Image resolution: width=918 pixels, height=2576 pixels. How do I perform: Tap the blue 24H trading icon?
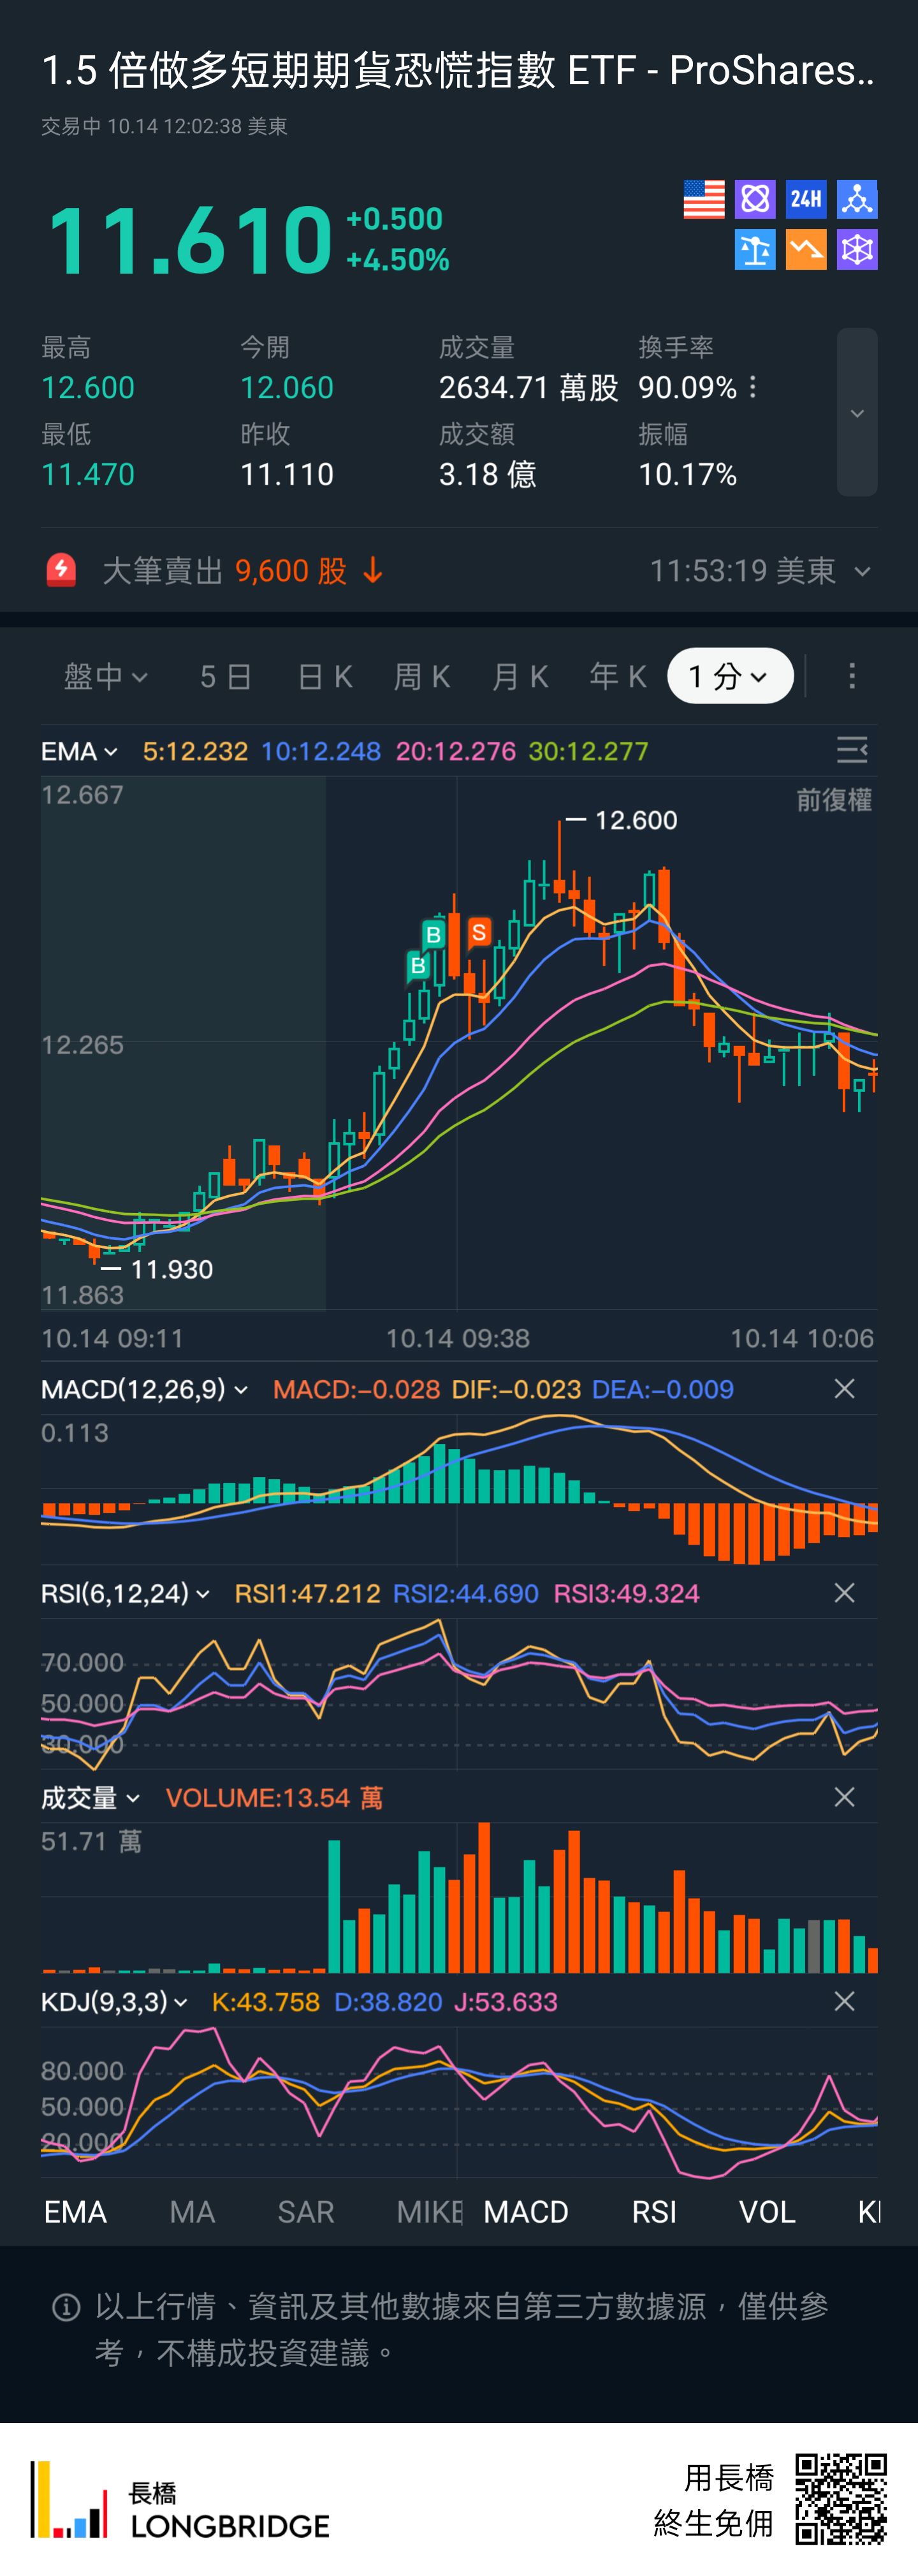(806, 199)
